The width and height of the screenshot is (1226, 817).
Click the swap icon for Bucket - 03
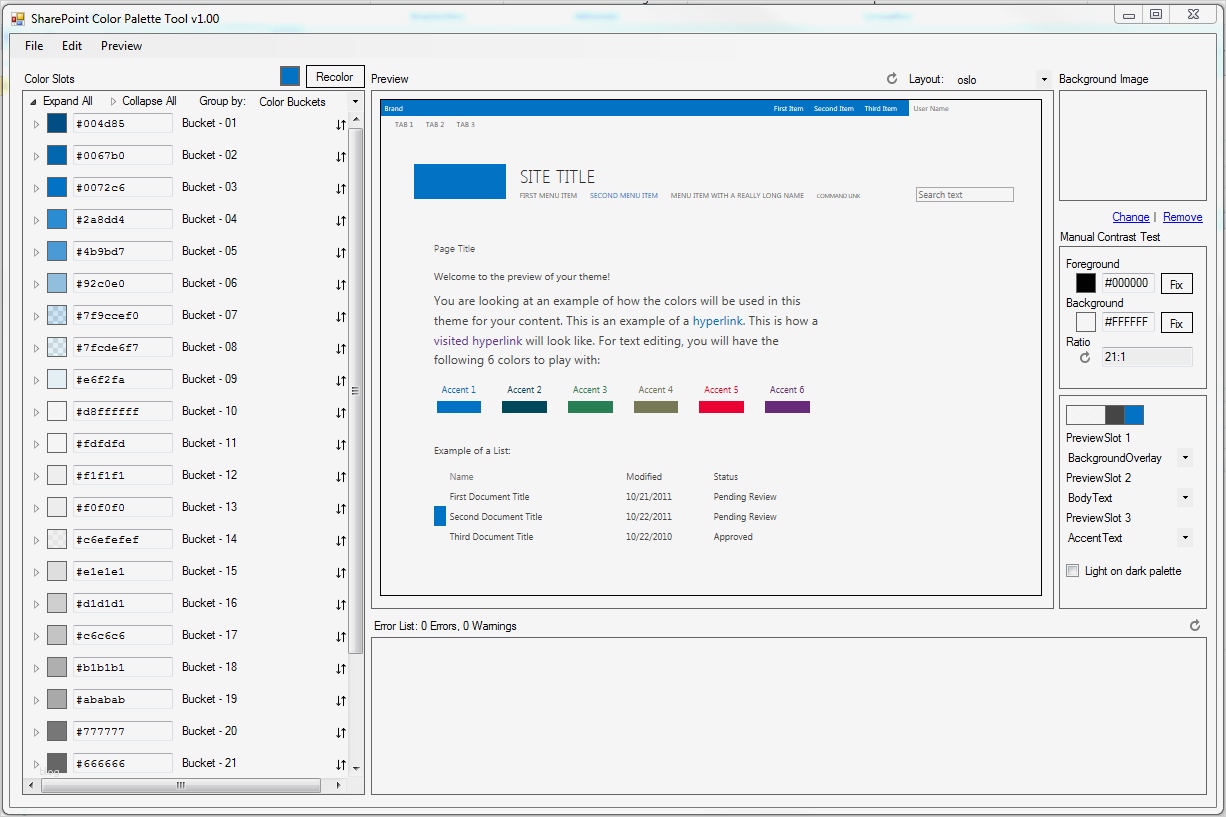pyautogui.click(x=340, y=189)
